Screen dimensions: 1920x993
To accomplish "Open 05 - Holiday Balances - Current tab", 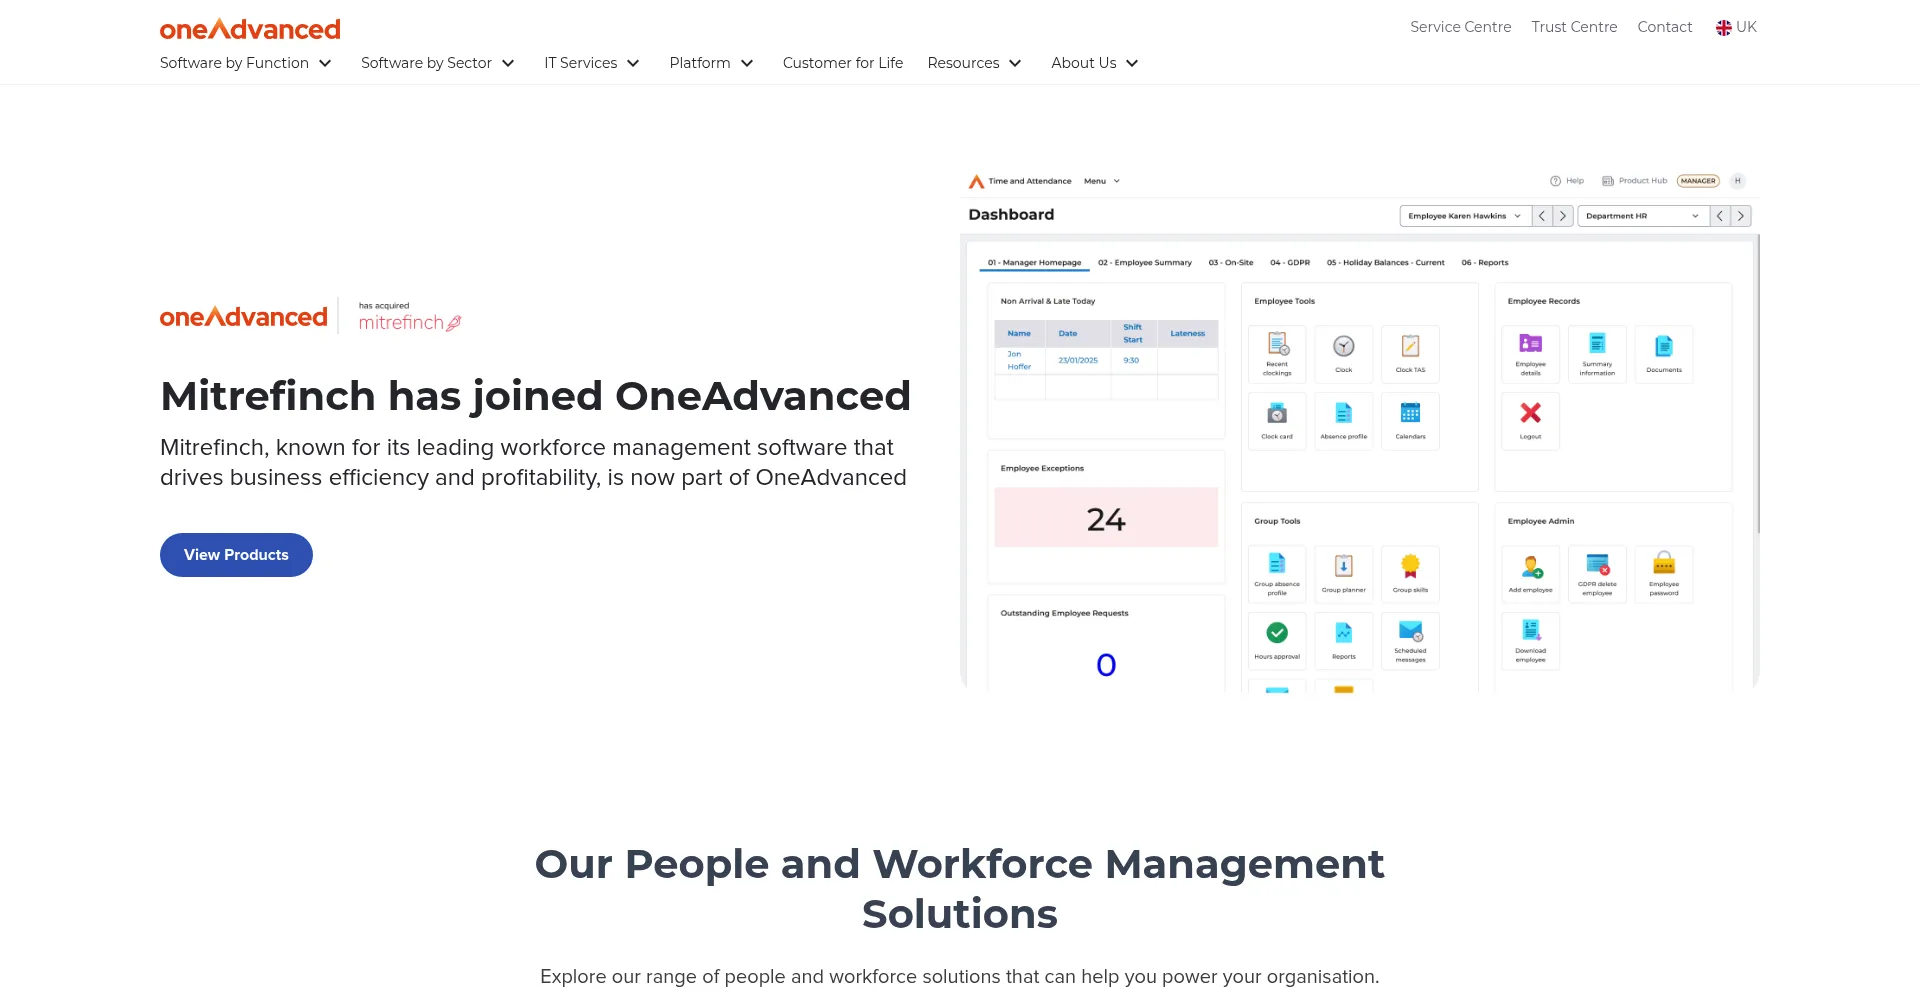I will click(1386, 263).
